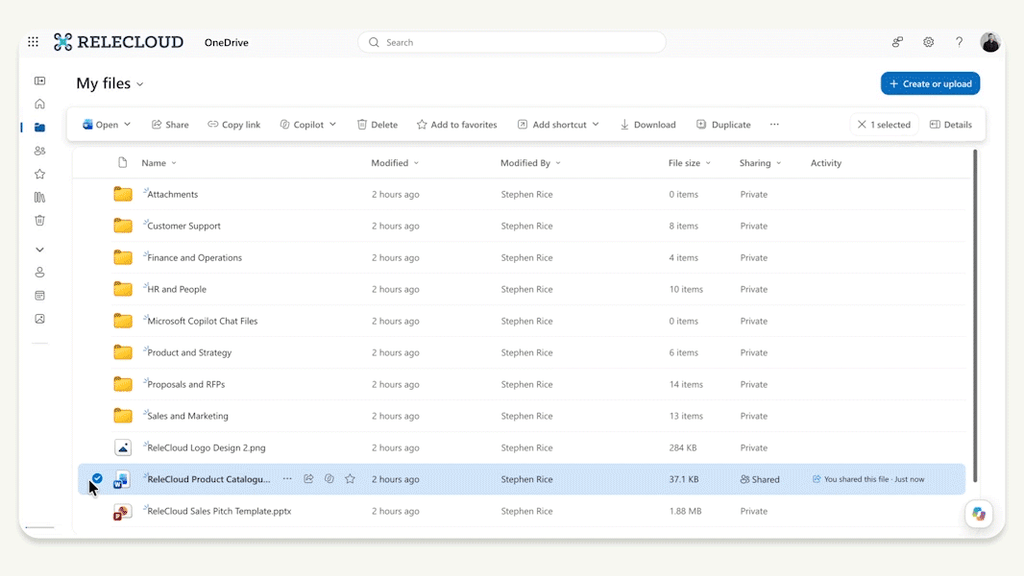Screen dimensions: 1024x576
Task: Open RelecCloud Logo Design 2.png
Action: pyautogui.click(x=206, y=448)
